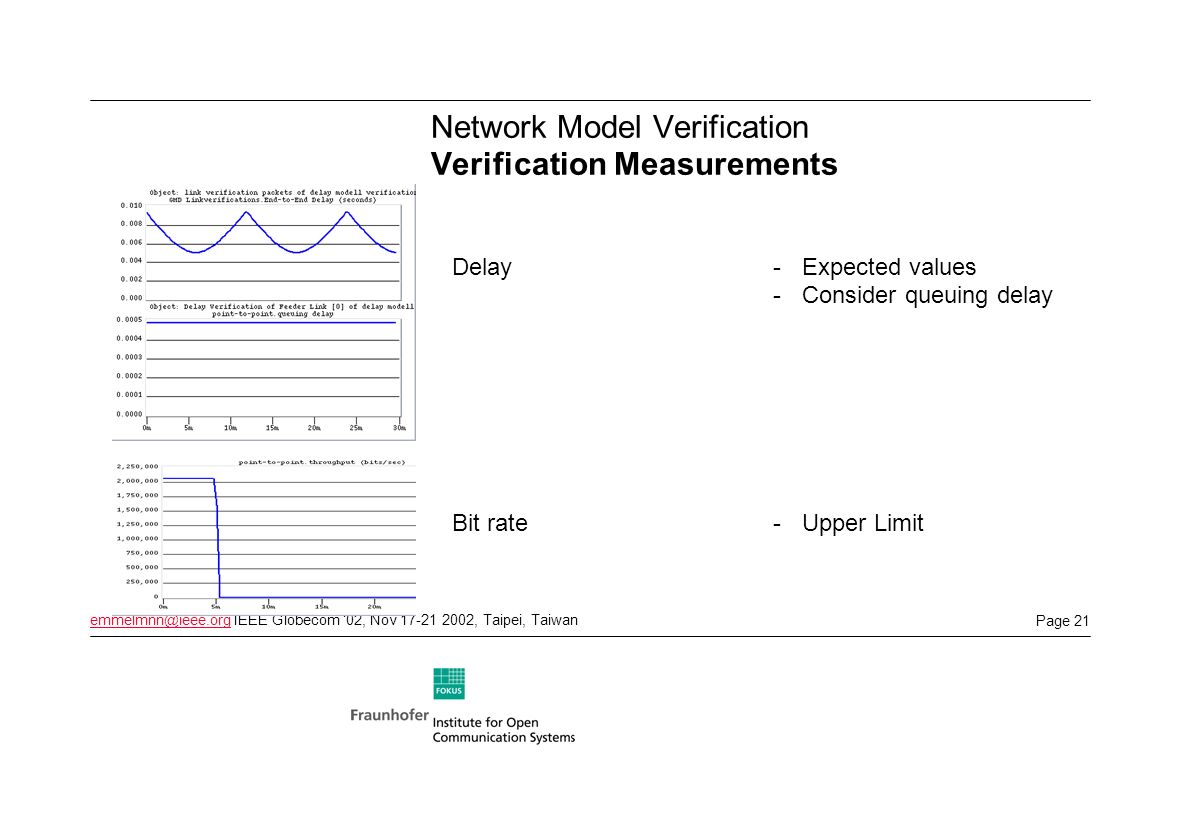
Task: Click the 0.010 axis label on delay chart
Action: (x=131, y=205)
